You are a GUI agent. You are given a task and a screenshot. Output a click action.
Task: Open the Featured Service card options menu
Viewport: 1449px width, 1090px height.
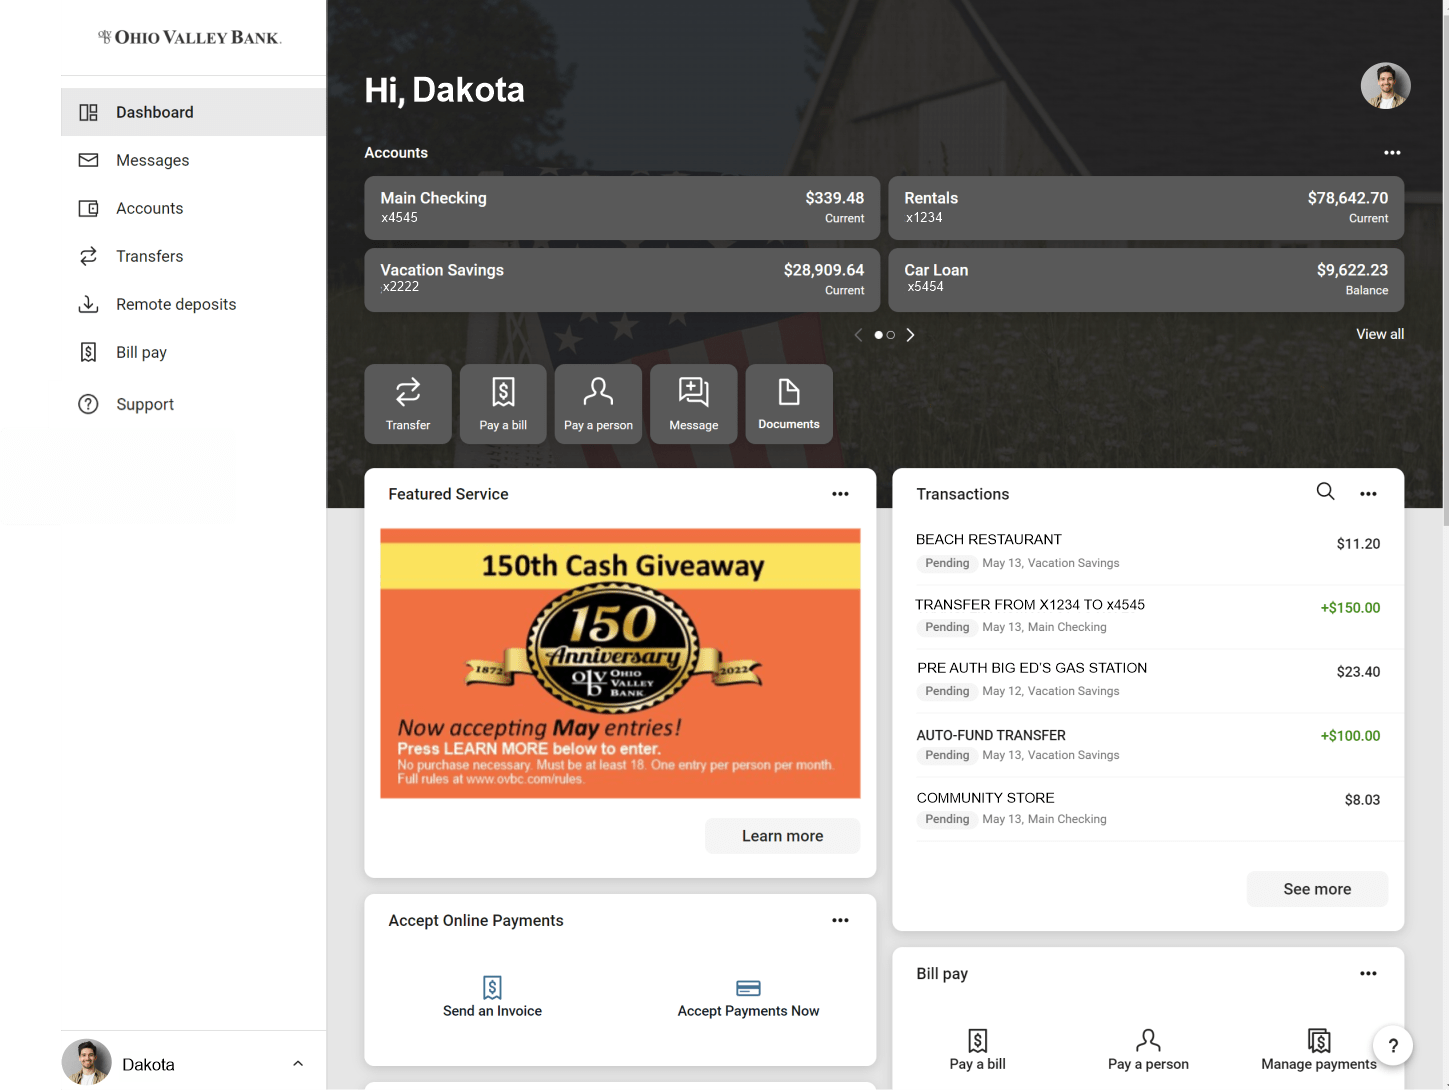coord(840,493)
